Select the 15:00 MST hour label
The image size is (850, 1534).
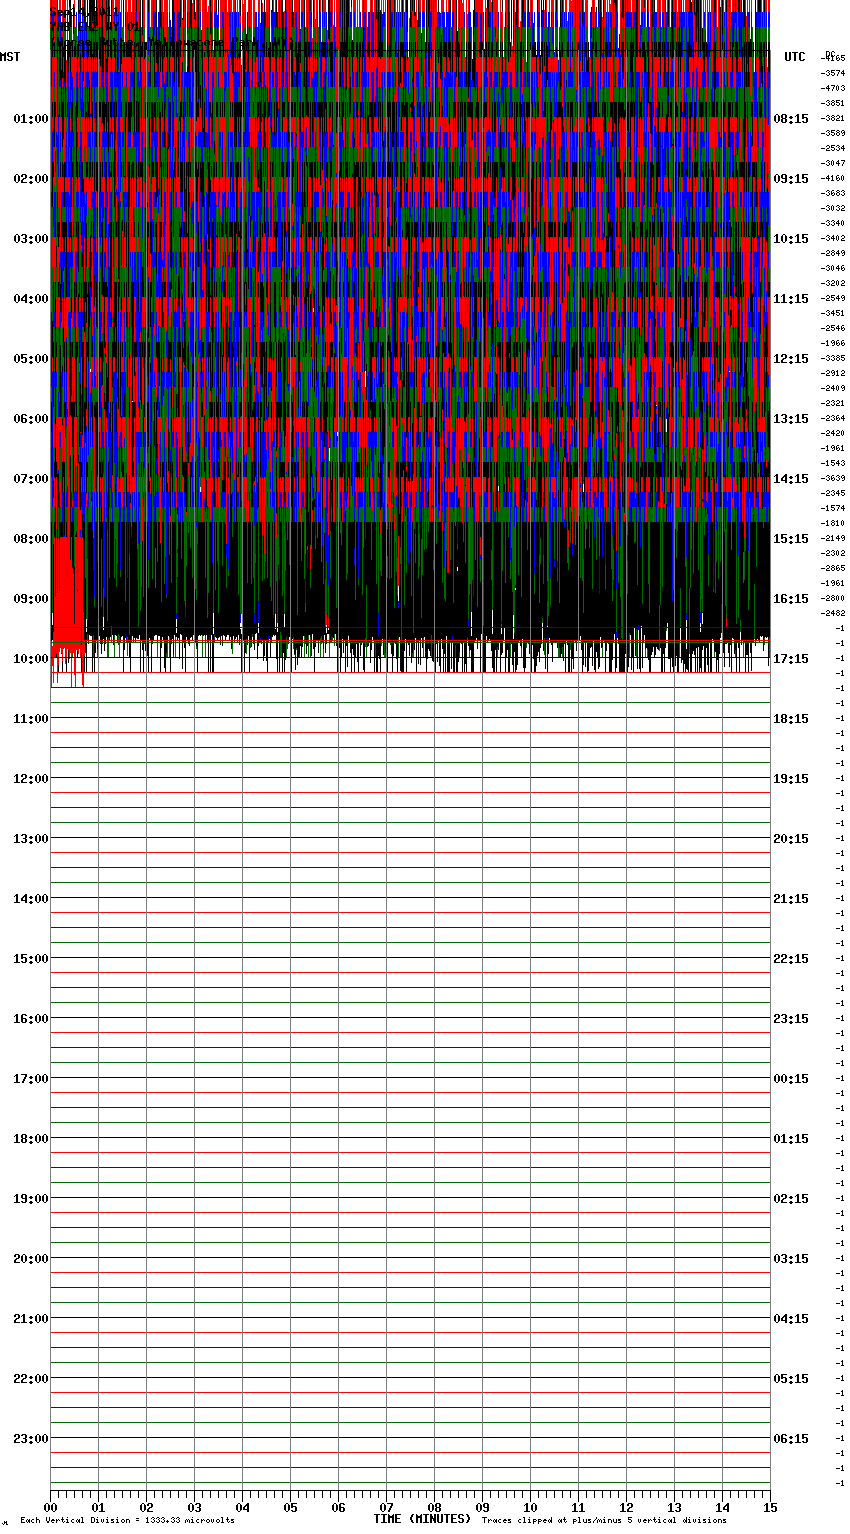tap(31, 959)
